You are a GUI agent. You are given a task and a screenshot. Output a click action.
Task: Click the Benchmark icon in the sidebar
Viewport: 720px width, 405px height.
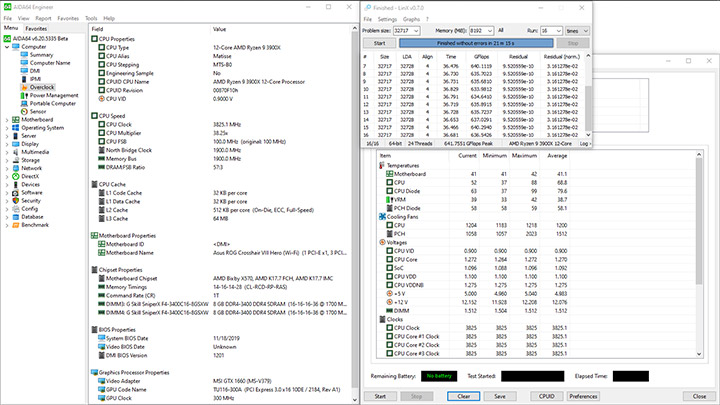(x=16, y=224)
